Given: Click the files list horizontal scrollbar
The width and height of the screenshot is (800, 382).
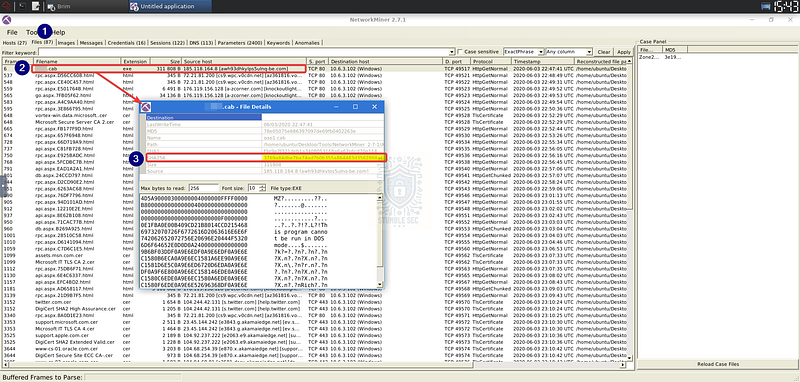Looking at the screenshot, I should (313, 365).
